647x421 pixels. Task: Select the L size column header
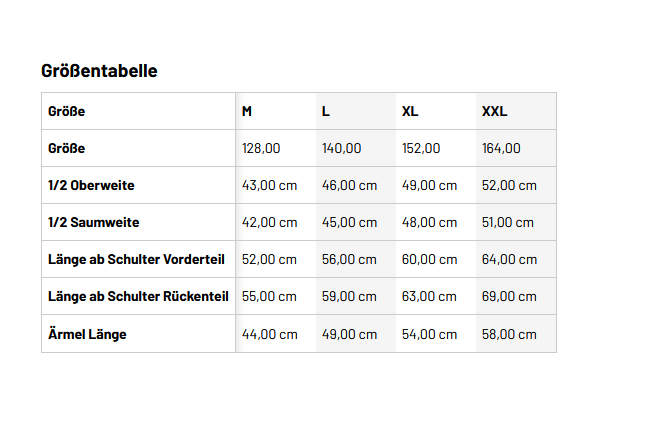[326, 111]
